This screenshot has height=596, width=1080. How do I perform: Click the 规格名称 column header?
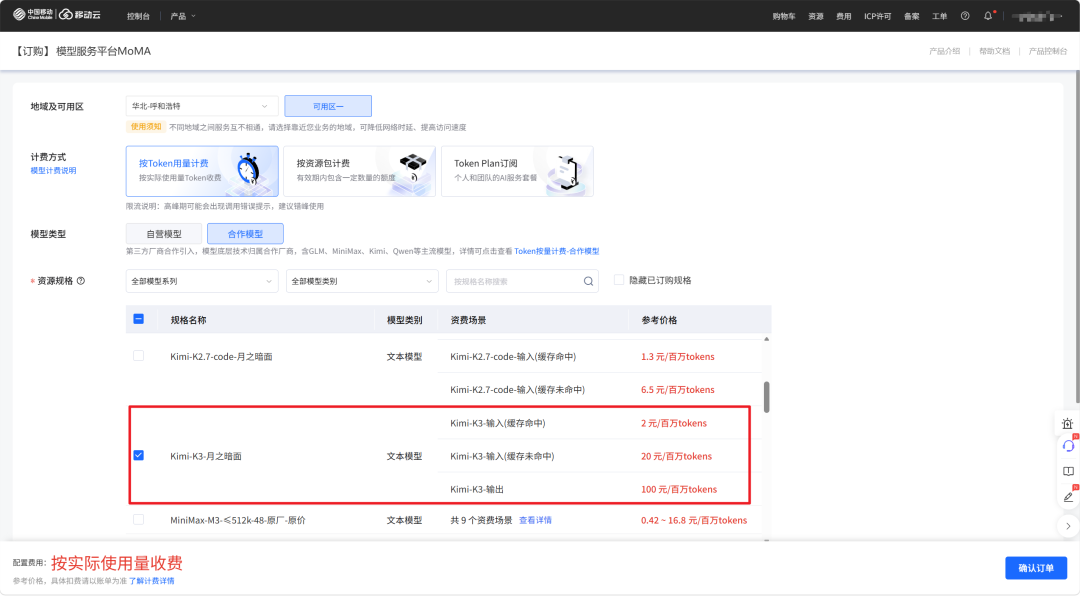tap(188, 320)
